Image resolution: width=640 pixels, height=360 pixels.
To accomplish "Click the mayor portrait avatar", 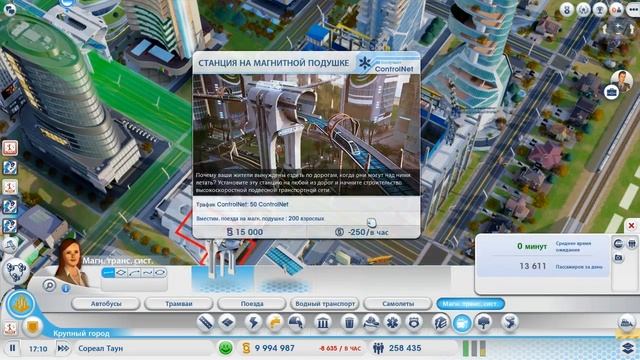I will pyautogui.click(x=622, y=80).
